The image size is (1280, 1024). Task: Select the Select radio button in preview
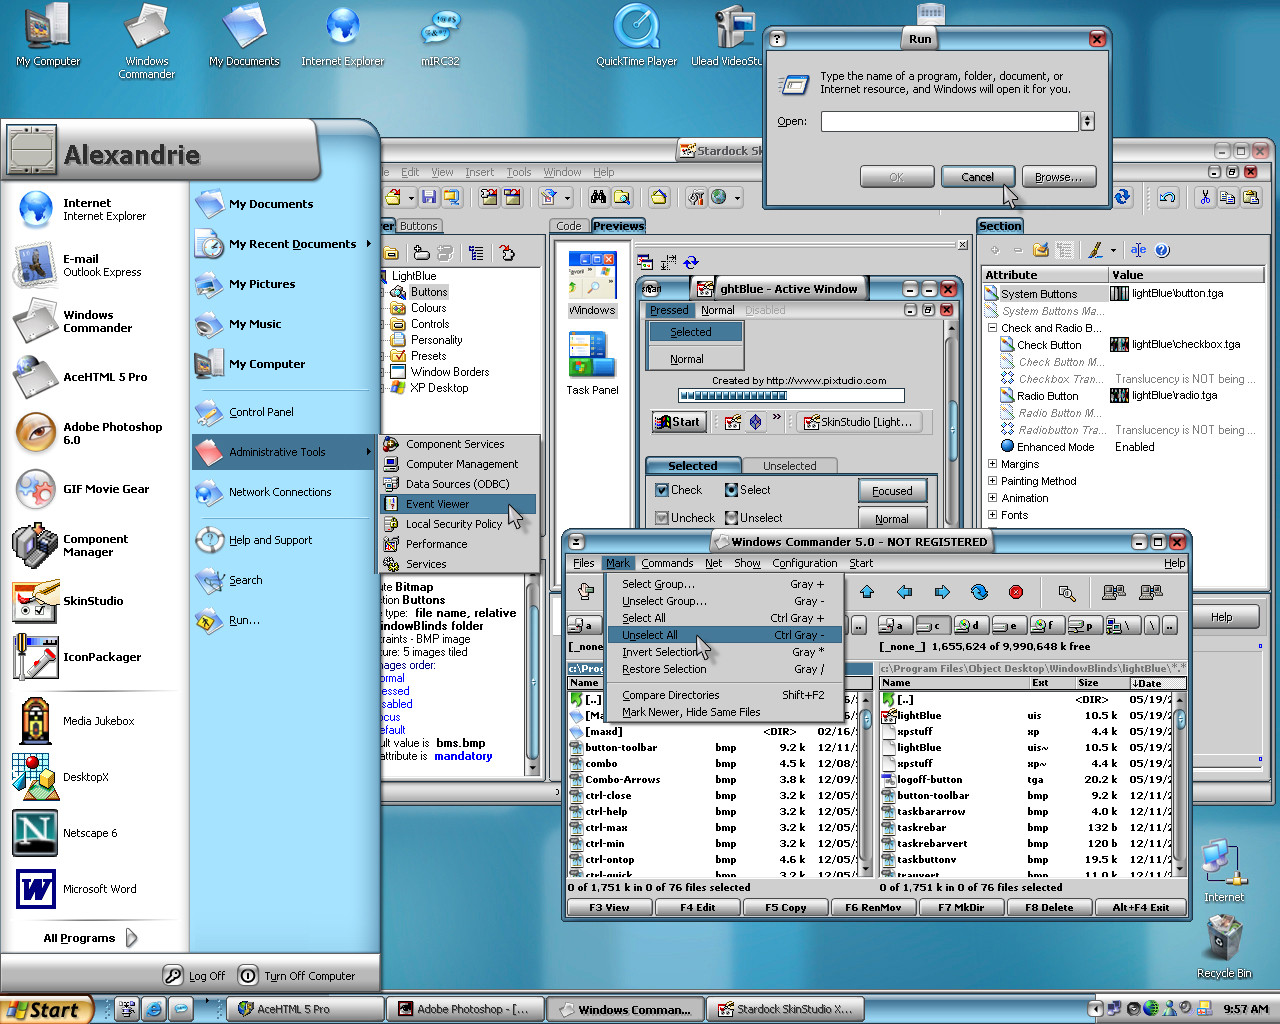(731, 490)
